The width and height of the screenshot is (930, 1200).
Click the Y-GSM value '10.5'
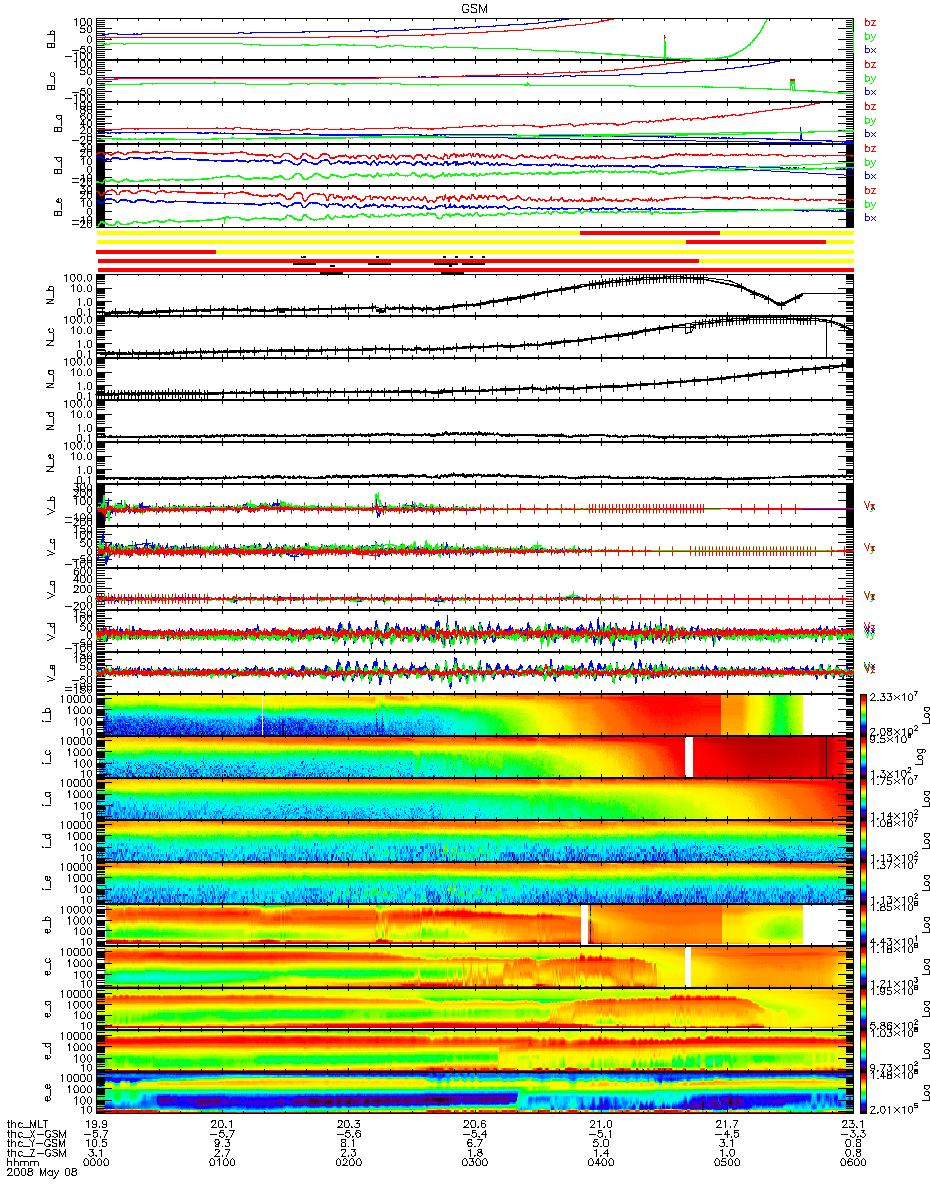click(97, 1145)
